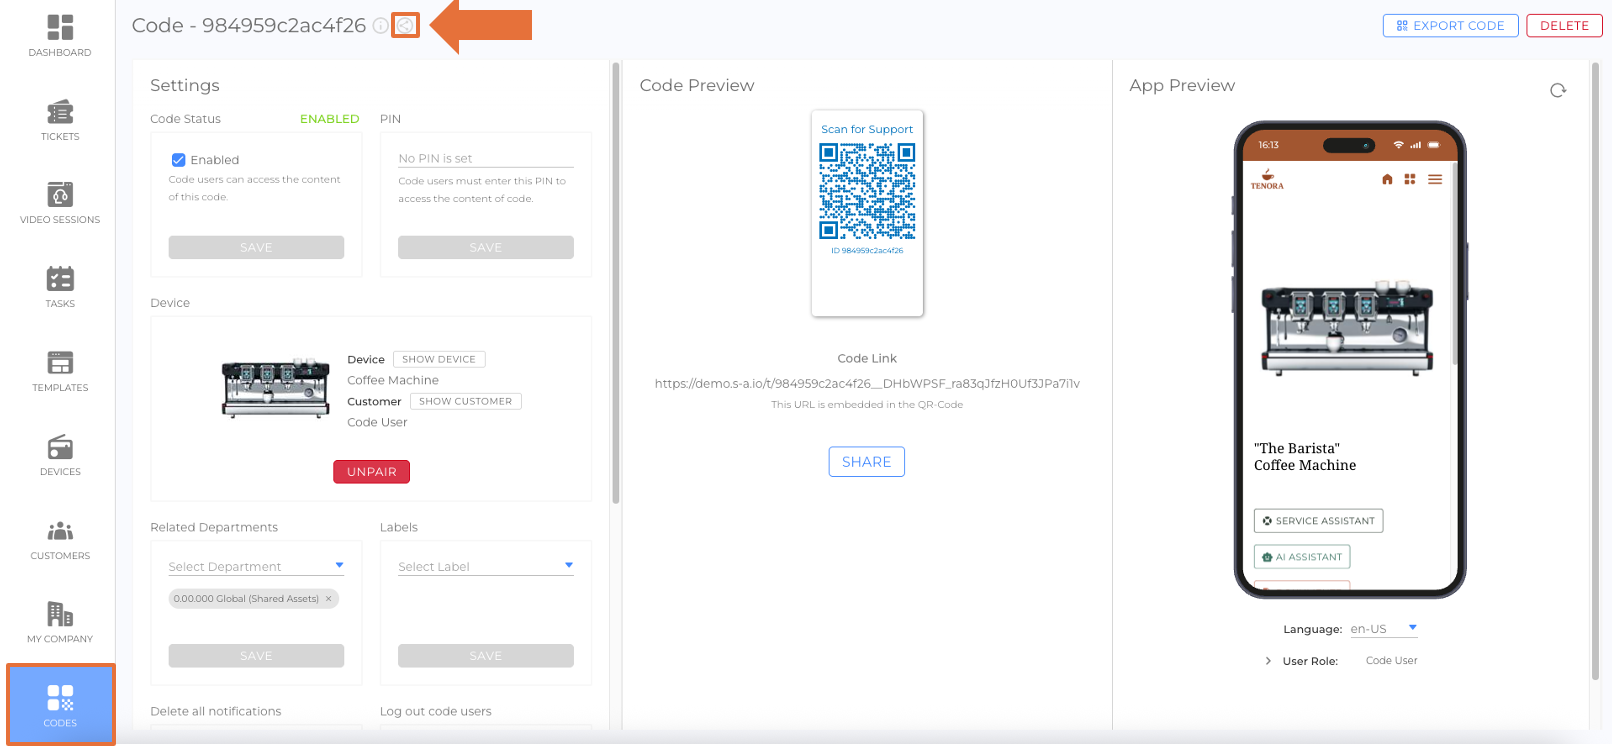
Task: Click the QR code preview thumbnail
Action: coord(867,192)
